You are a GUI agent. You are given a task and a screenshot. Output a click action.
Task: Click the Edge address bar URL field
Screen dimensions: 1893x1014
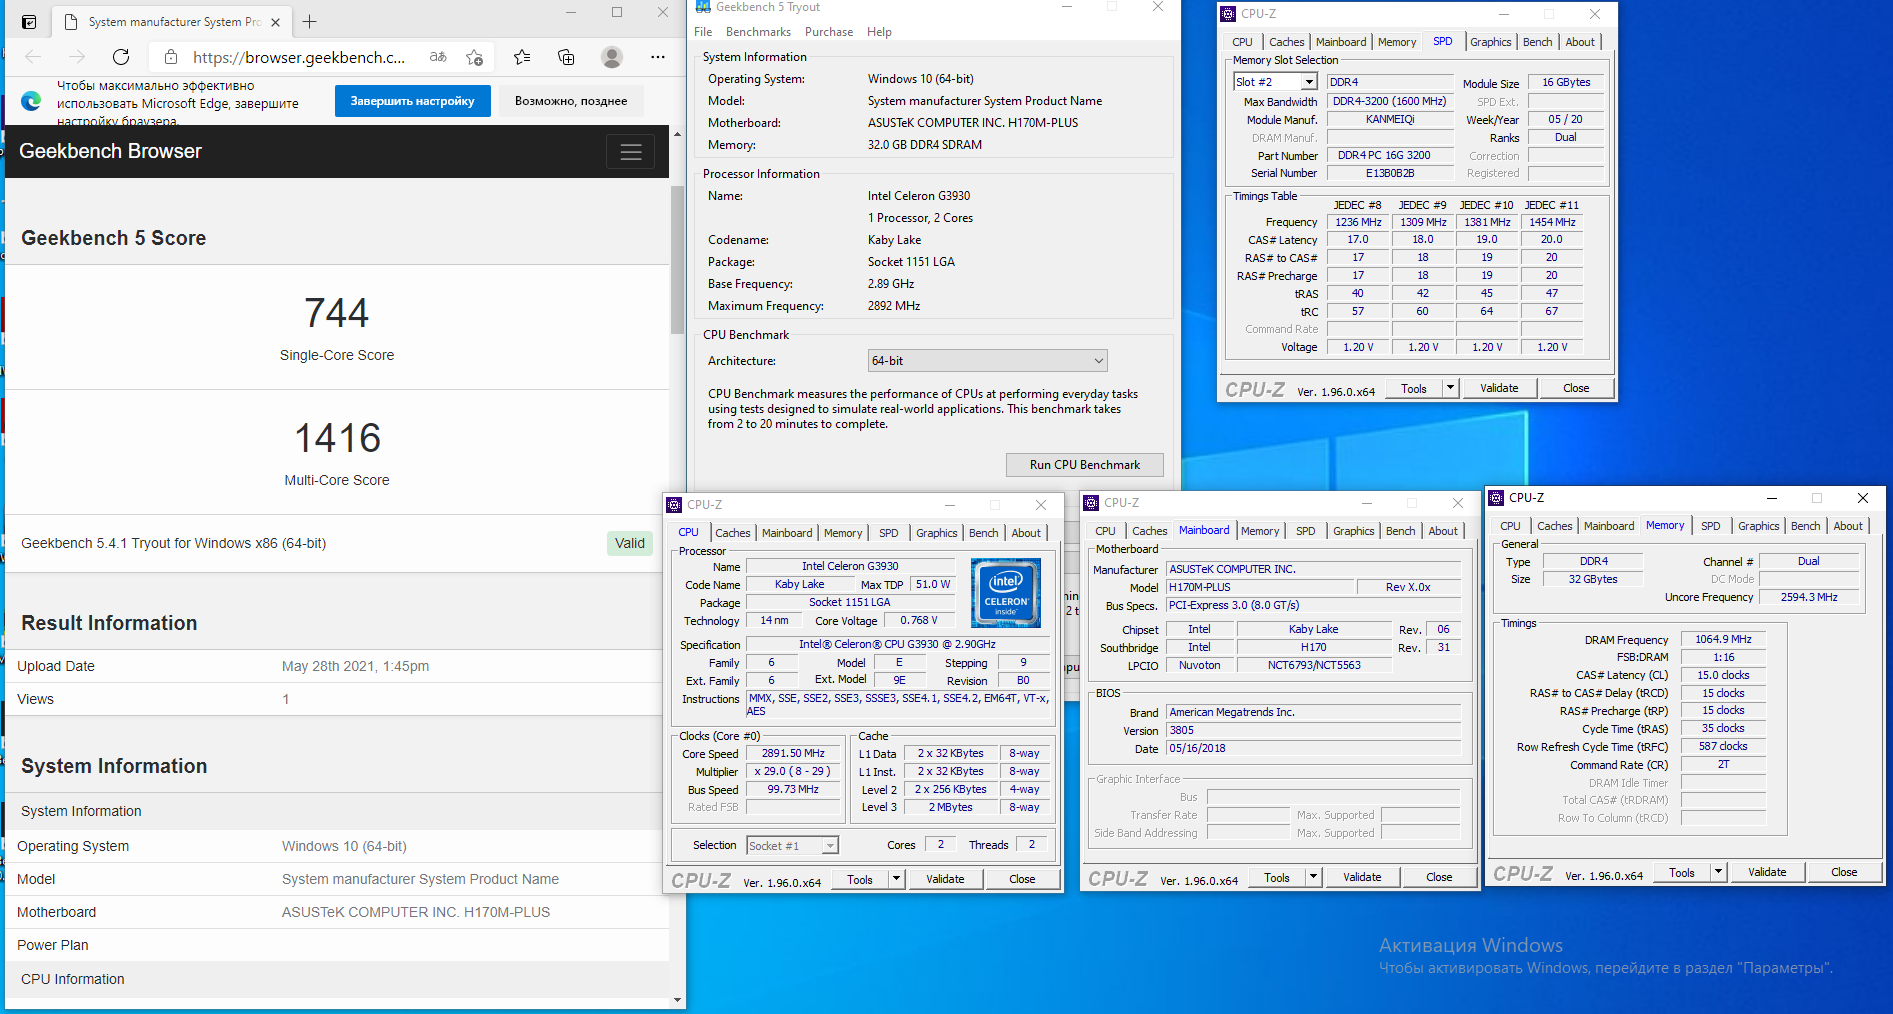click(298, 57)
